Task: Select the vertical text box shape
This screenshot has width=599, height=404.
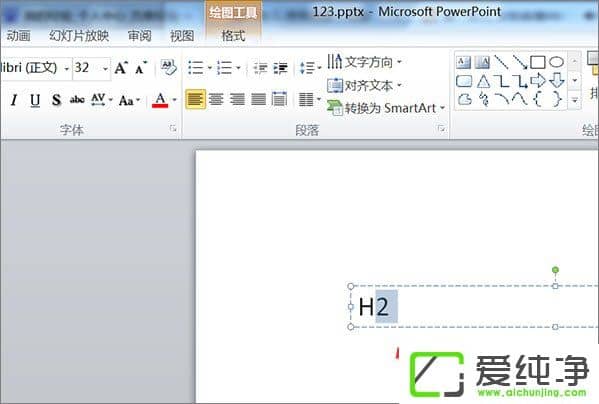Action: [x=482, y=62]
